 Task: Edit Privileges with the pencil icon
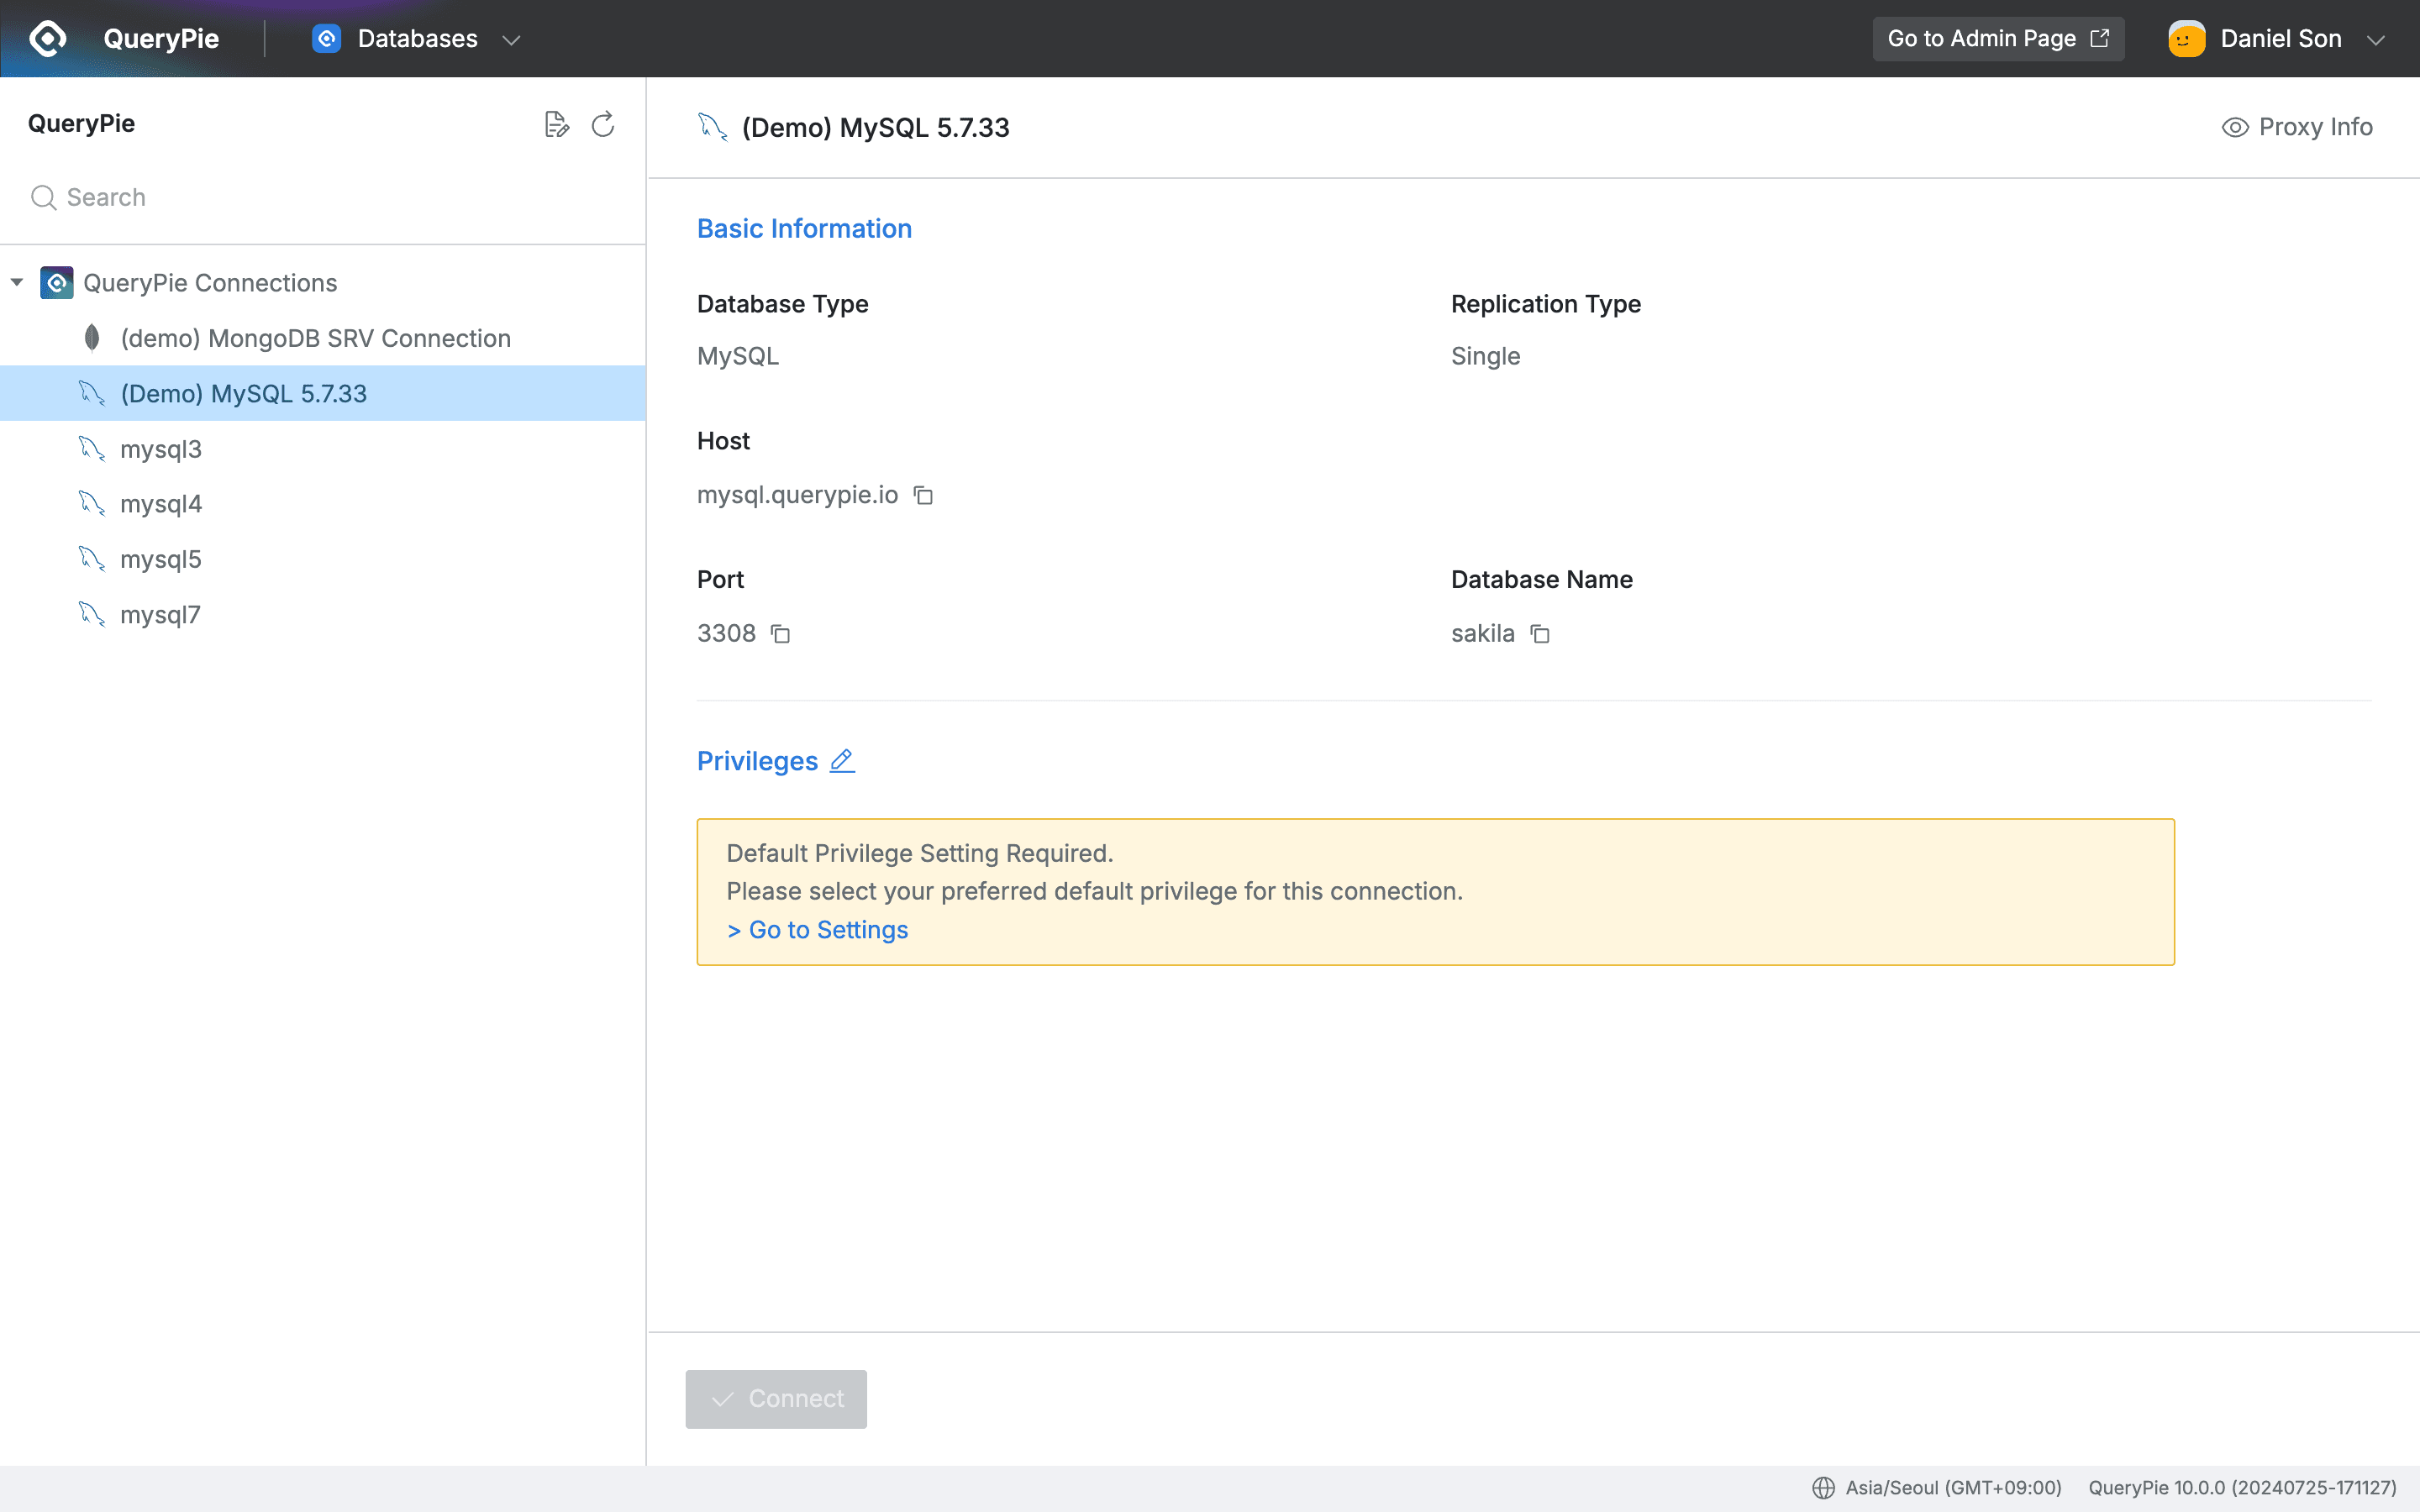[x=841, y=760]
